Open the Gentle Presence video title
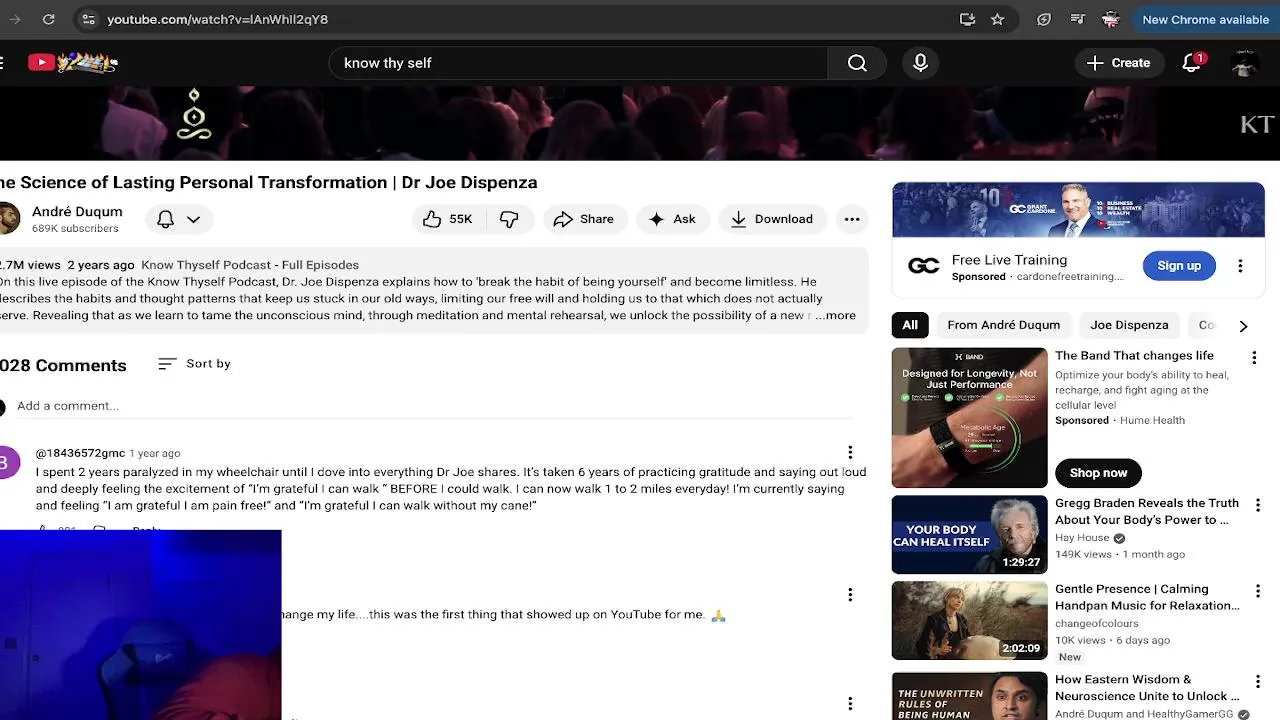1280x720 pixels. tap(1147, 597)
